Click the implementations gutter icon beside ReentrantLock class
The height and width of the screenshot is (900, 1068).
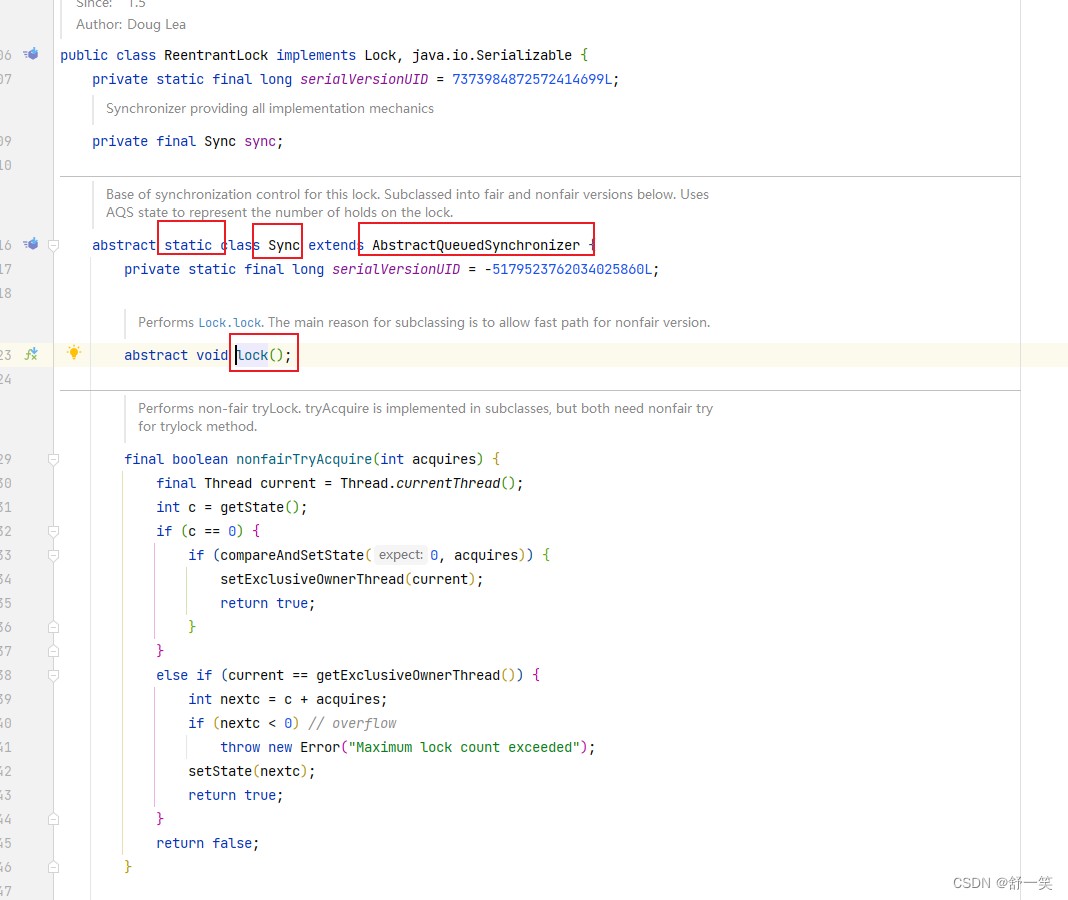point(31,54)
